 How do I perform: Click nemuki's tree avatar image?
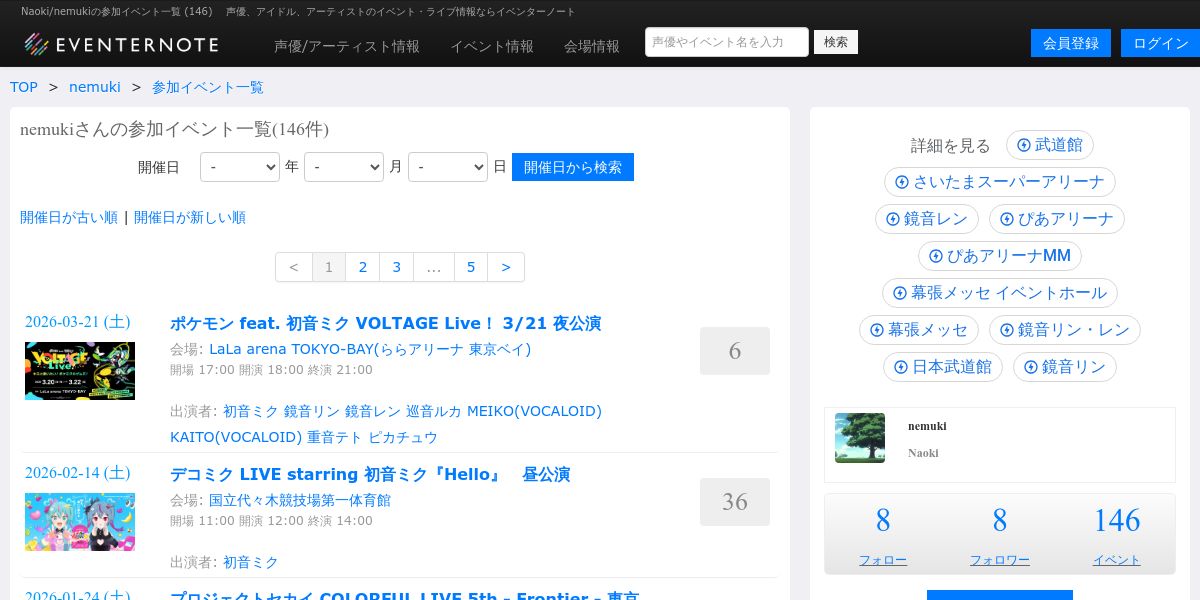pos(860,438)
